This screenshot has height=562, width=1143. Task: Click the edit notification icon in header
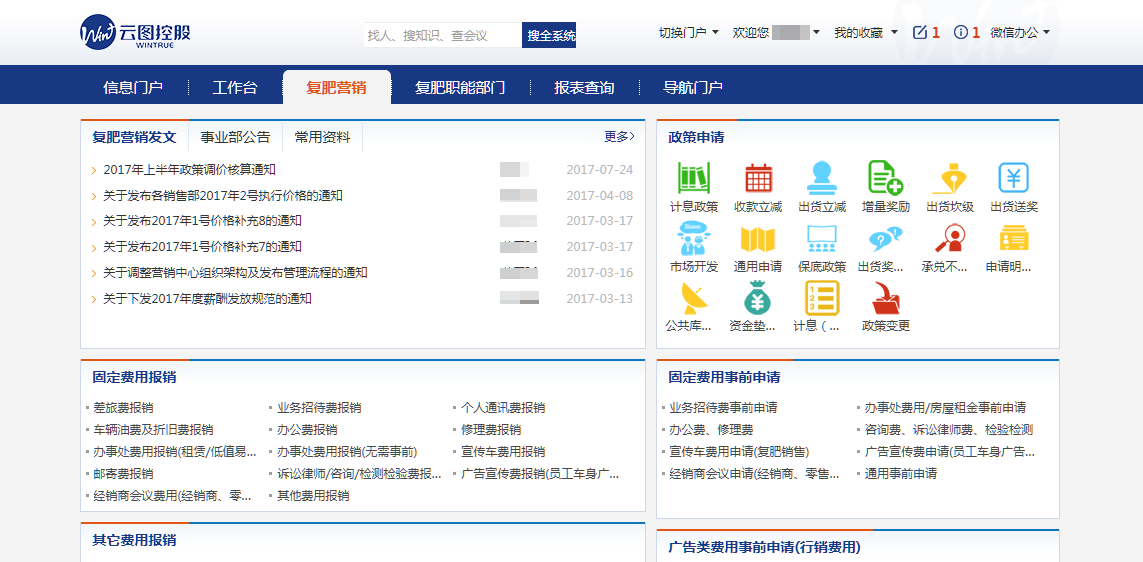coord(920,33)
